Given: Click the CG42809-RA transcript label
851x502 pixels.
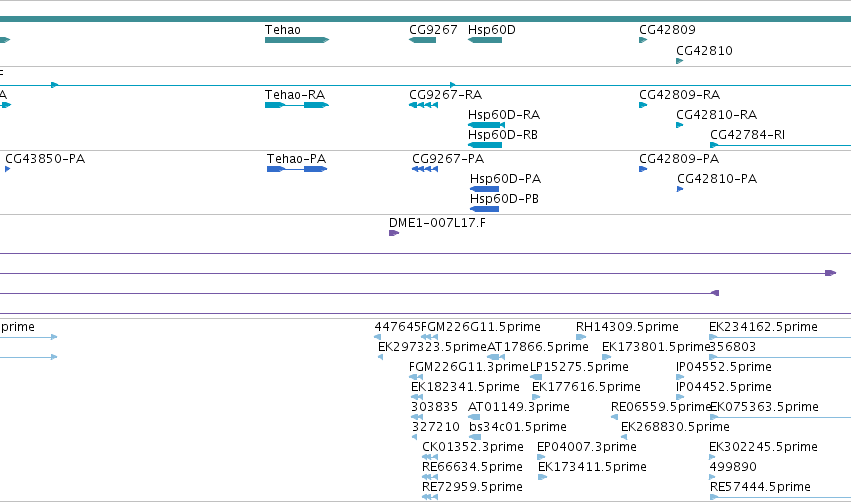Looking at the screenshot, I should pos(679,94).
